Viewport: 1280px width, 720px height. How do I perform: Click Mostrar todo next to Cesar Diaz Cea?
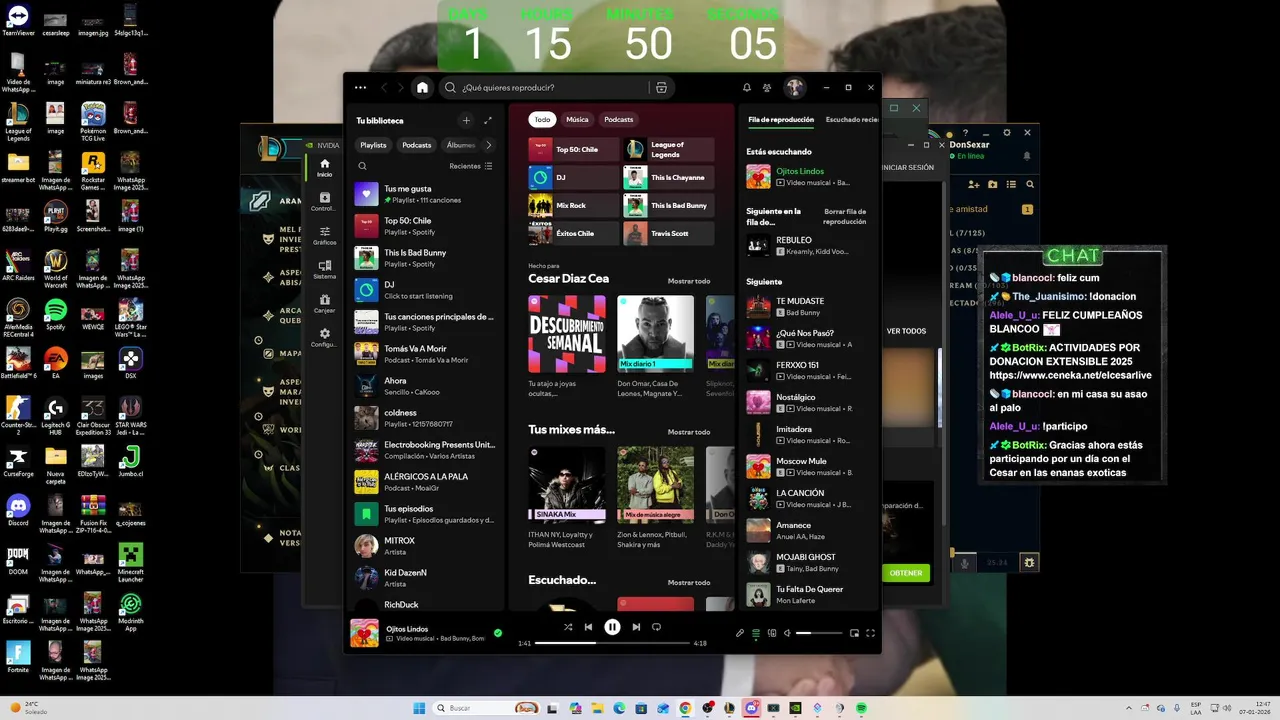[689, 281]
